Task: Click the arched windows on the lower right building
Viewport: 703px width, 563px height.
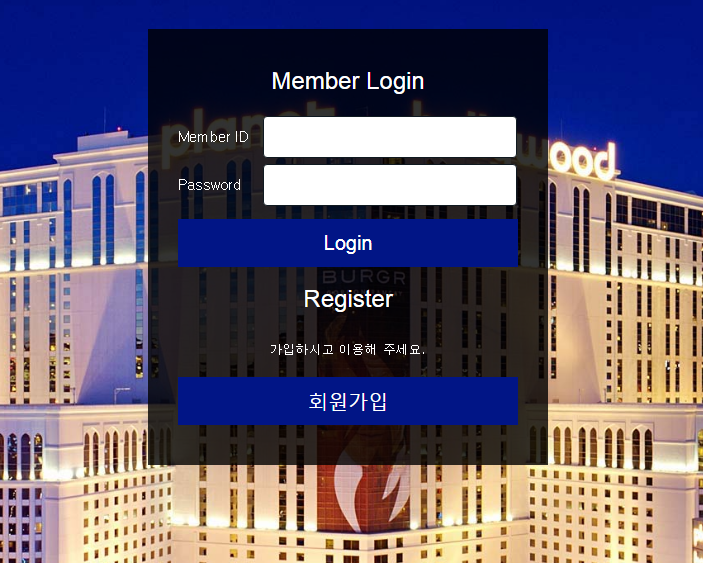Action: (x=603, y=448)
